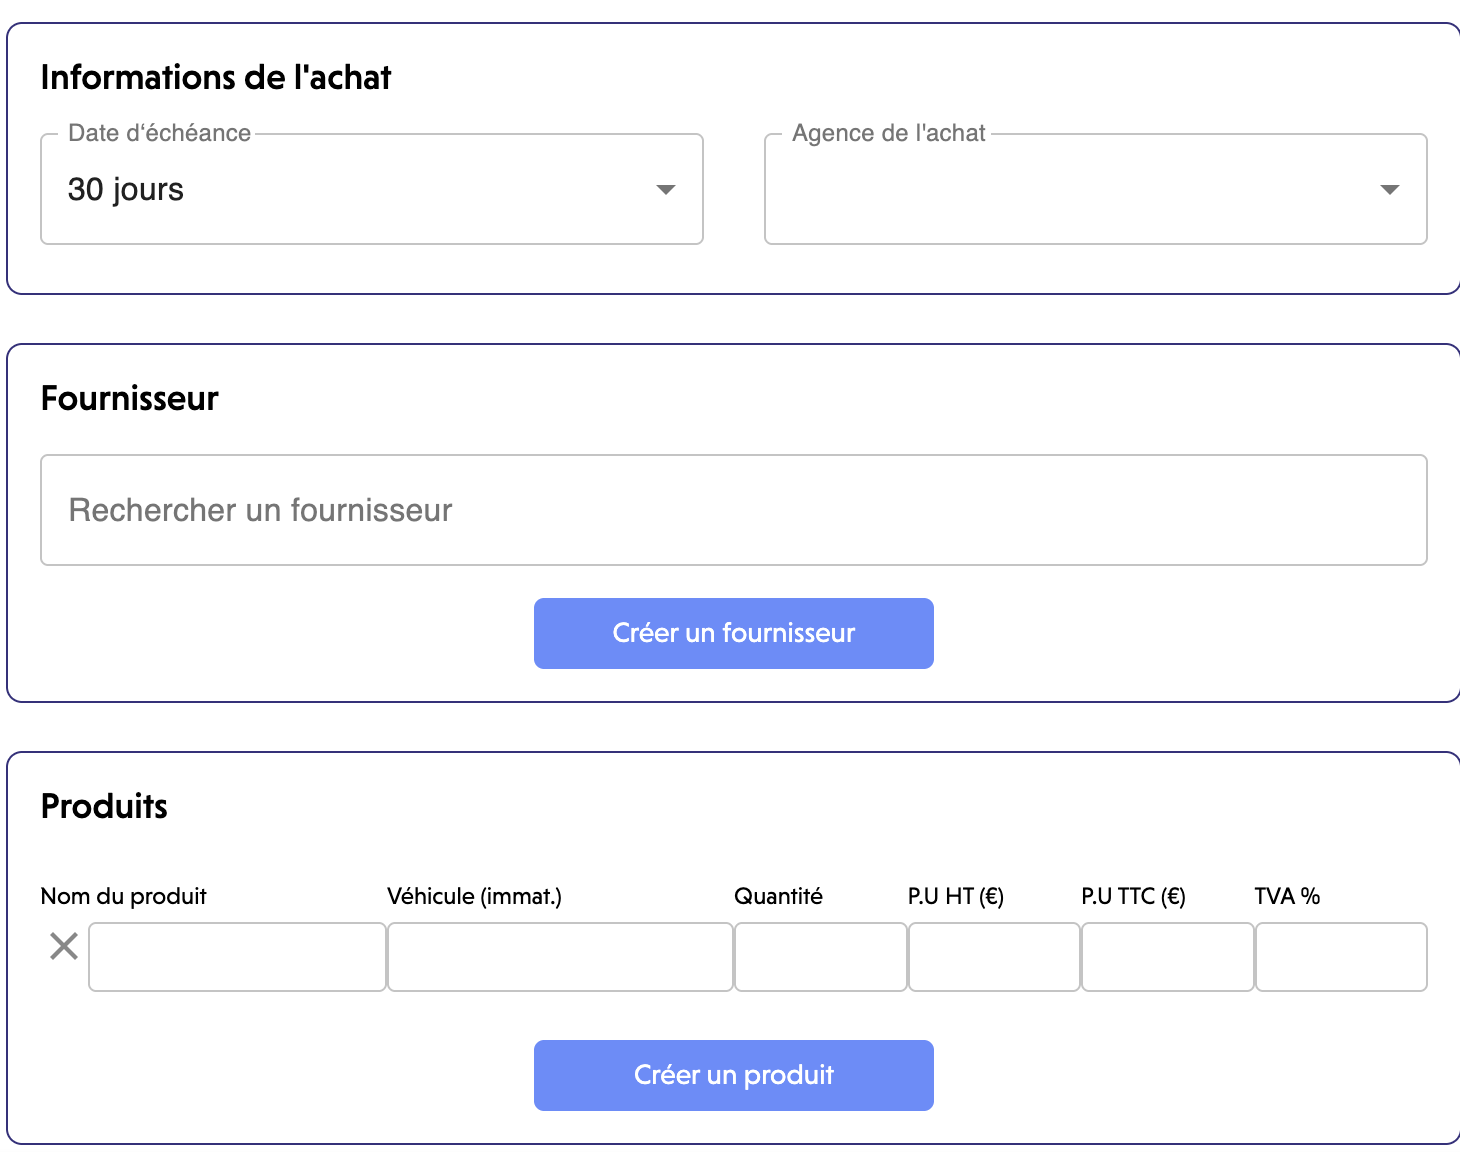This screenshot has height=1152, width=1460.
Task: Click the Véhicule (immat.) column label
Action: [x=474, y=896]
